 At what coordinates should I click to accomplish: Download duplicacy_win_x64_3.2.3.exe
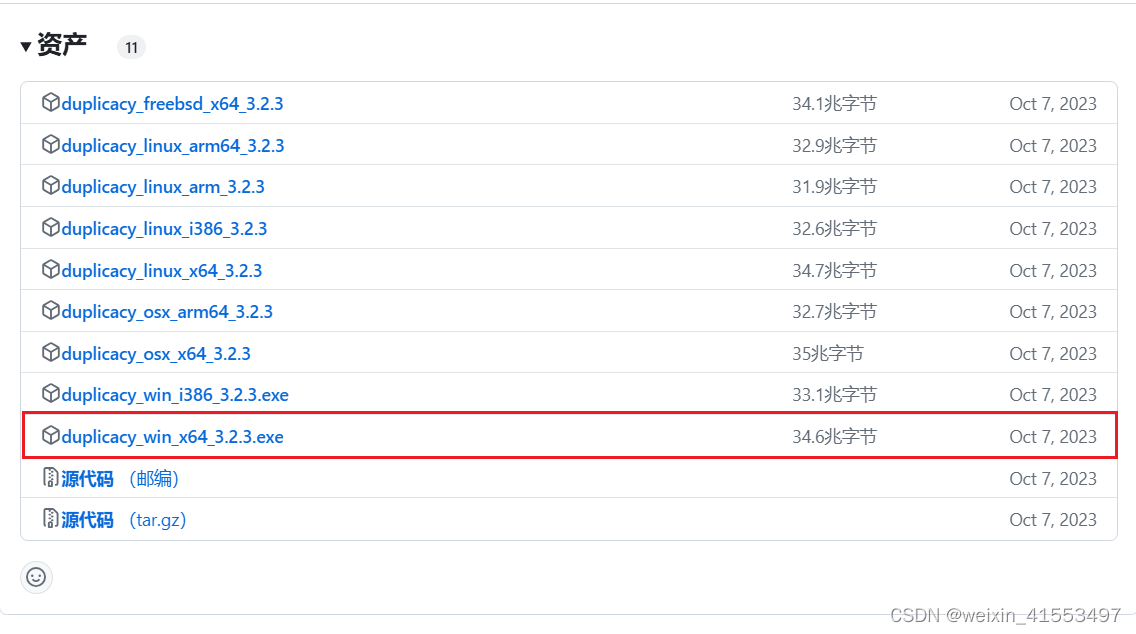point(172,438)
